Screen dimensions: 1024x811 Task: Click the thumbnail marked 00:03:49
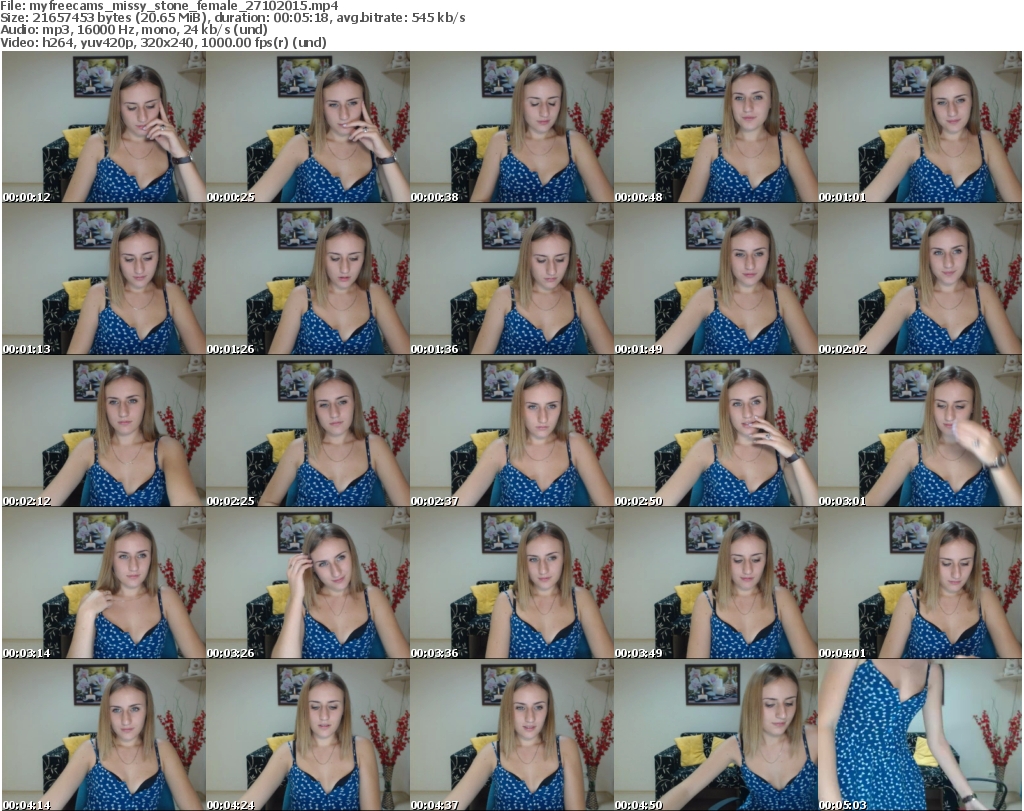point(716,583)
